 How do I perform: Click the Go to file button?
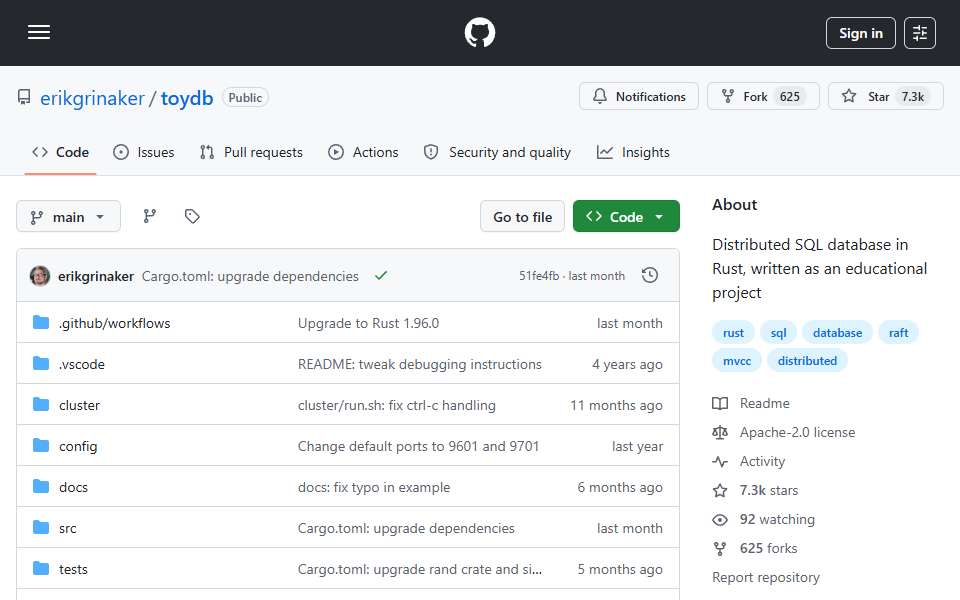(522, 217)
